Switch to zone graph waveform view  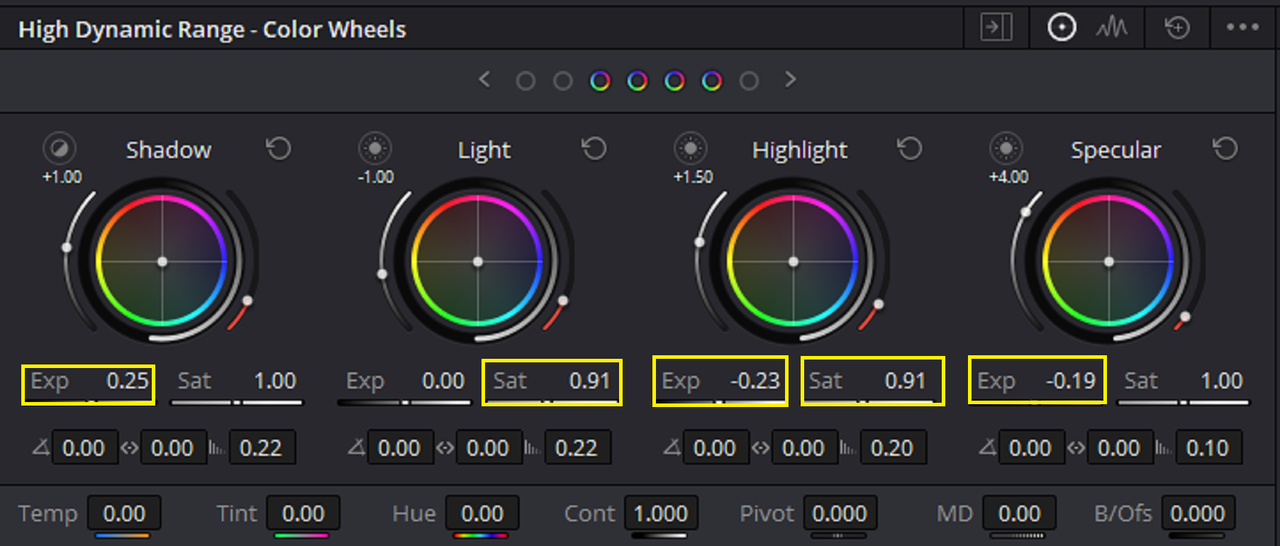tap(1111, 28)
